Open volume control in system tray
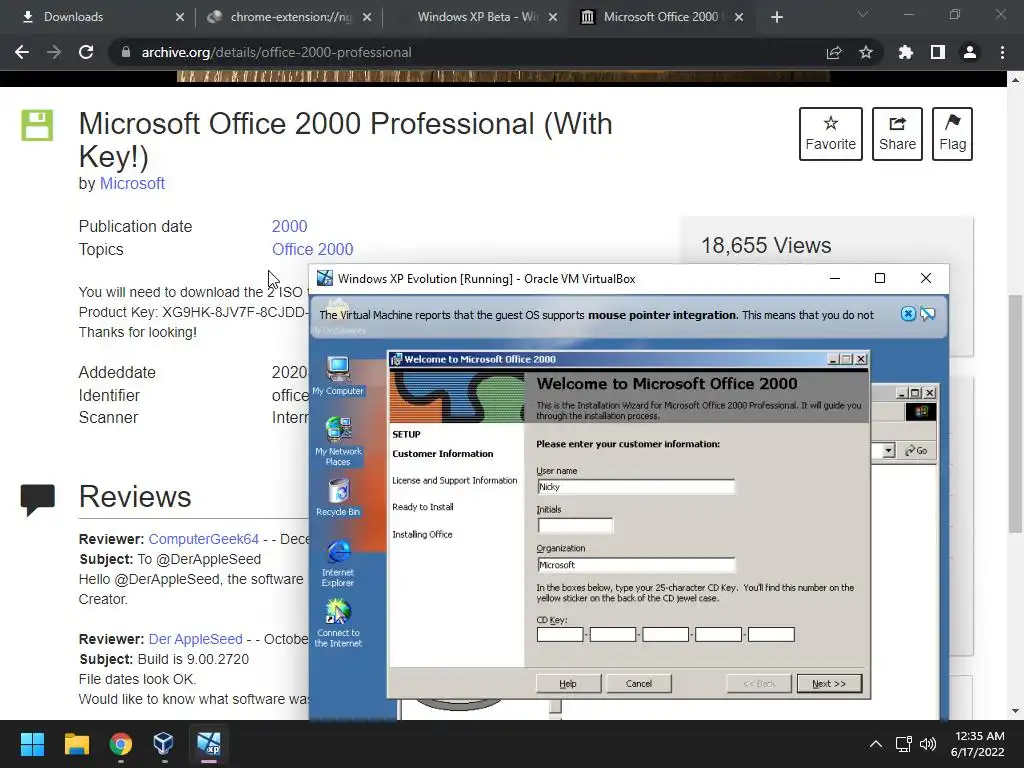This screenshot has width=1024, height=768. [927, 744]
